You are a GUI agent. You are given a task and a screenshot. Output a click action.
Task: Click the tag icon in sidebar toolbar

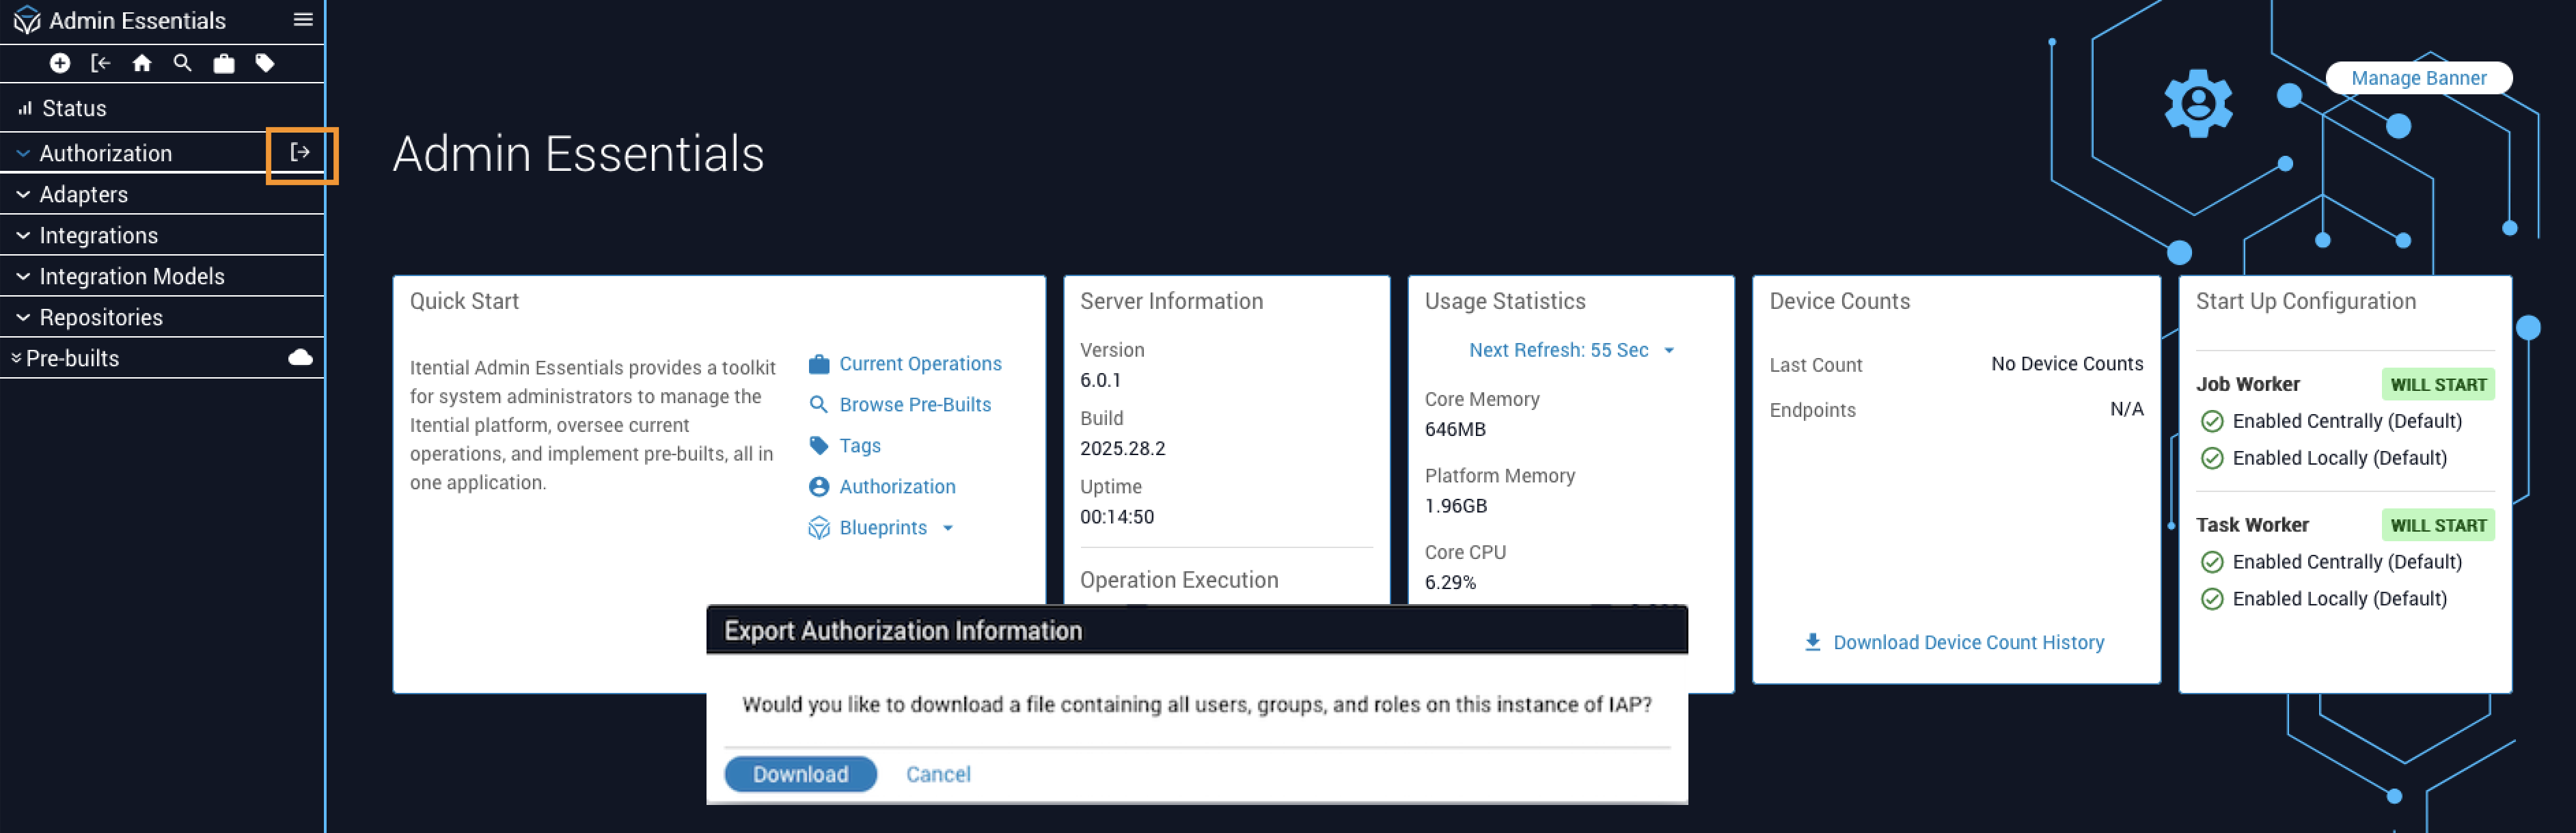[265, 63]
